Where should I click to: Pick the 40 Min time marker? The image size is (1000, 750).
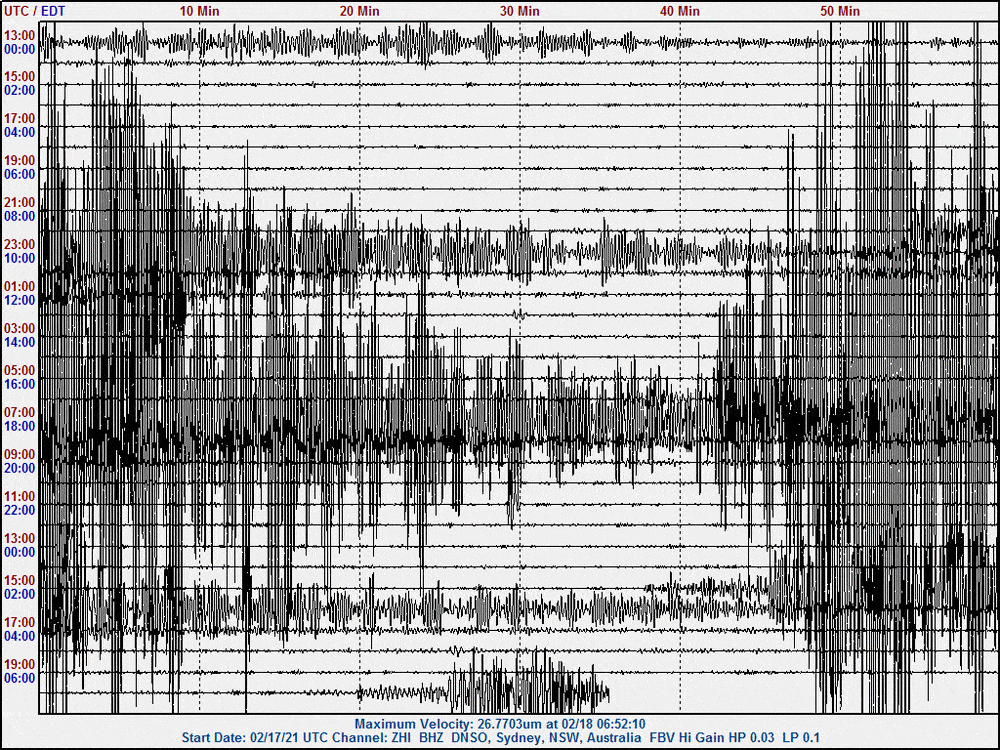(x=680, y=11)
